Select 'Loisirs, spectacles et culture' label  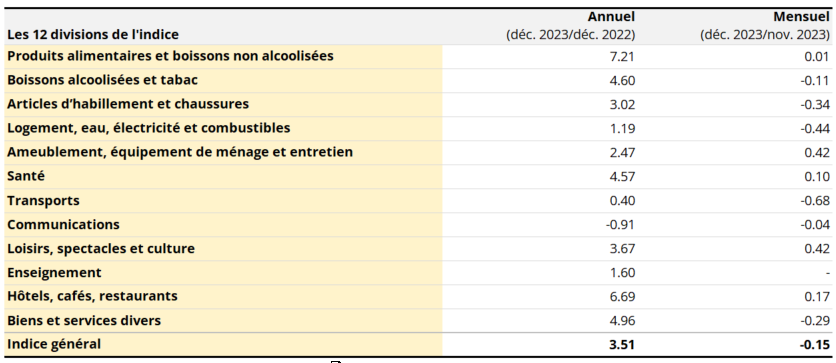coord(101,248)
